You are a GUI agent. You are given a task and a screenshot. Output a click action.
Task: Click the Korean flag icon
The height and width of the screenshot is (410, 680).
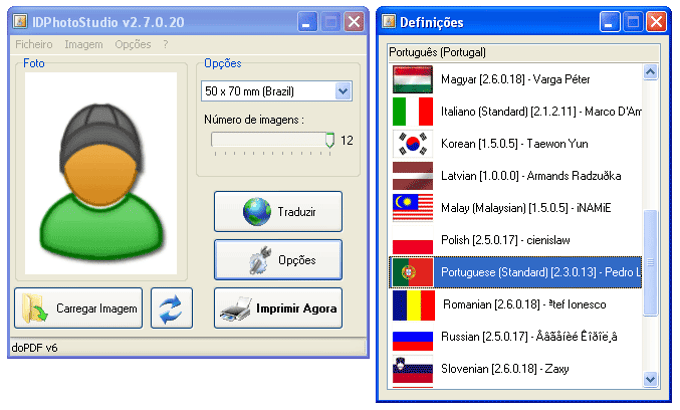tap(412, 144)
